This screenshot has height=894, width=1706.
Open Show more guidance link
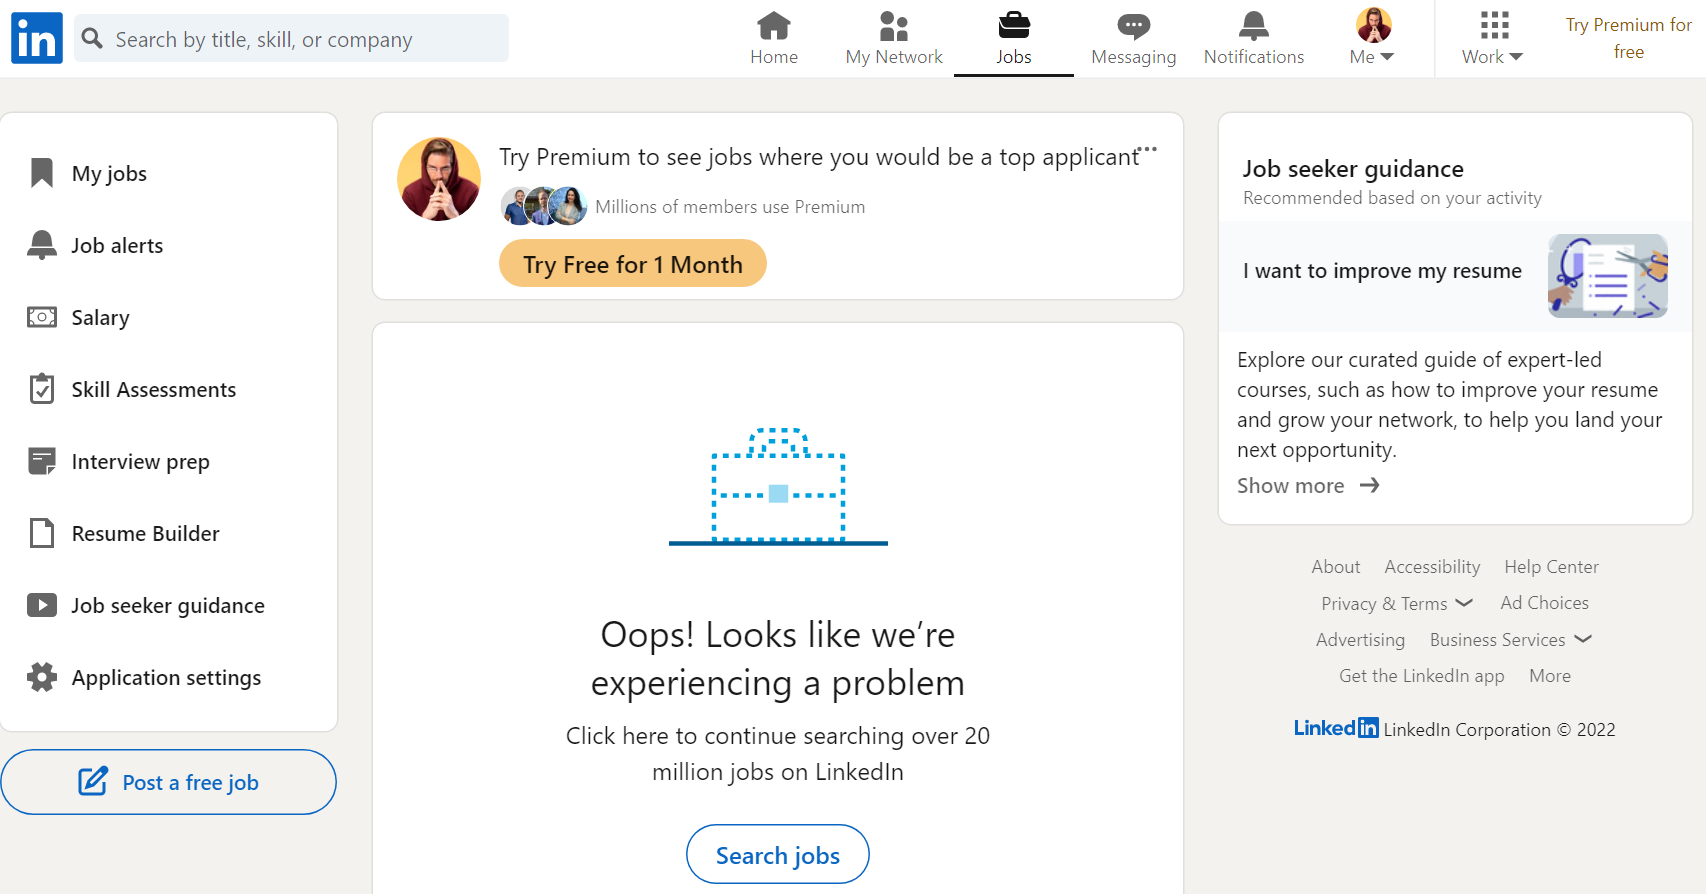point(1308,486)
